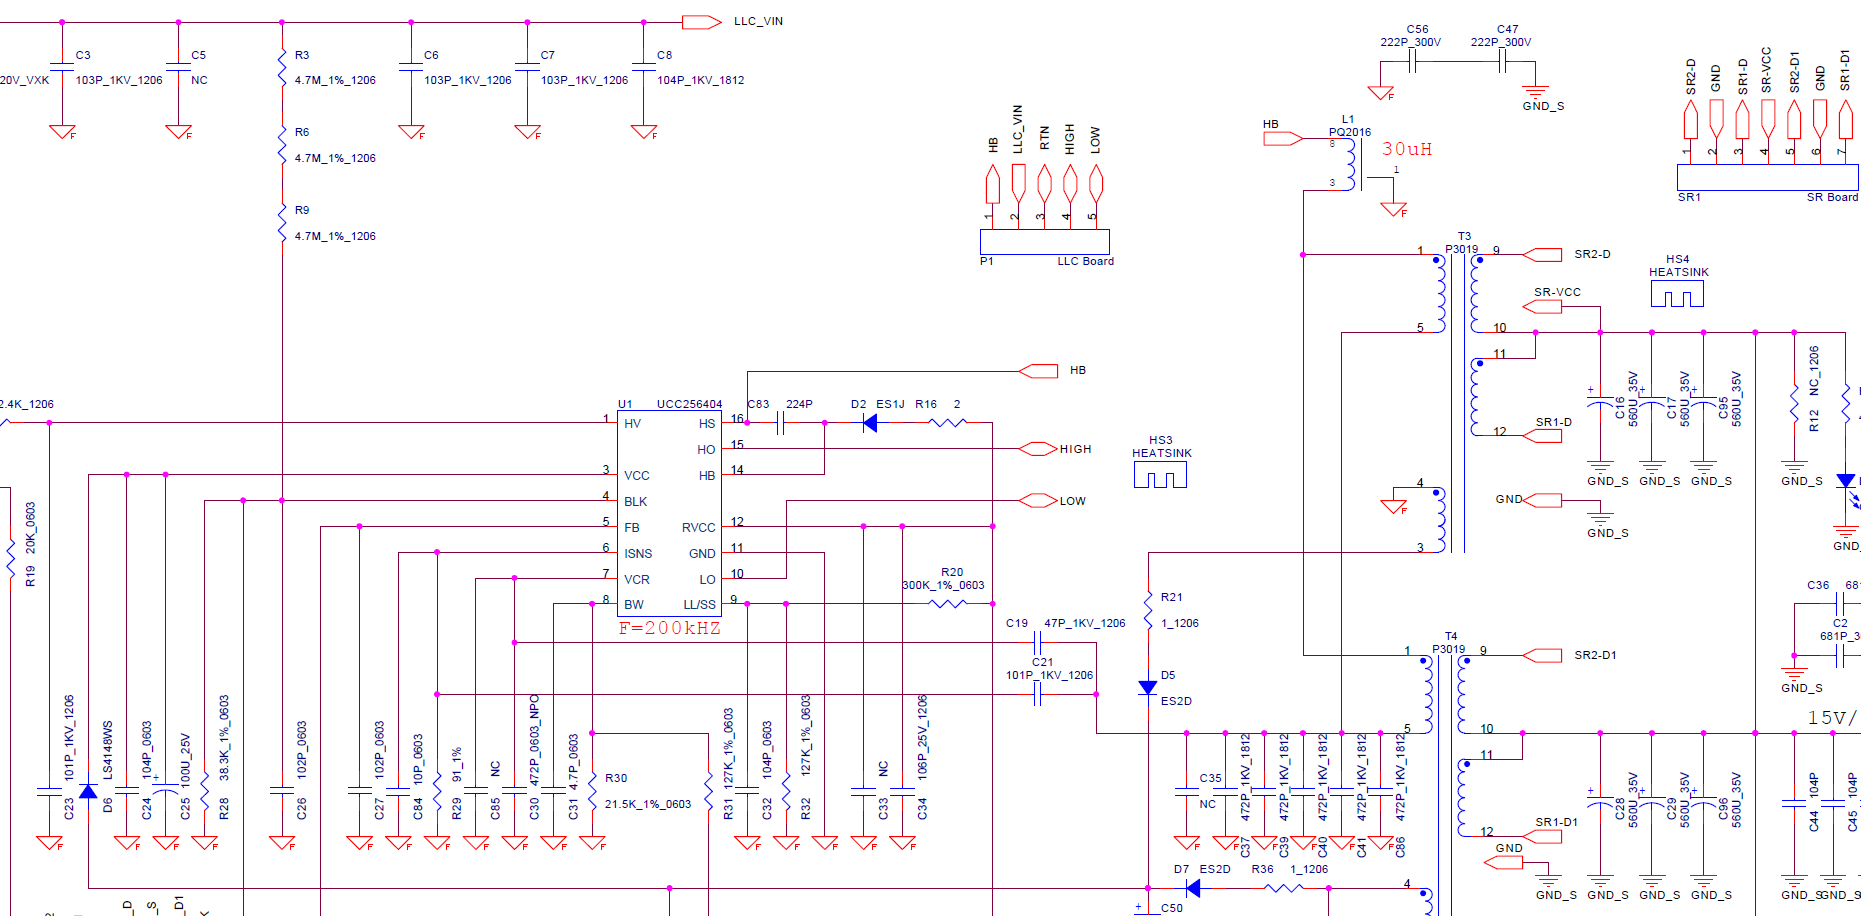Click the SR1-D port at T3 pin 12

tap(1542, 436)
